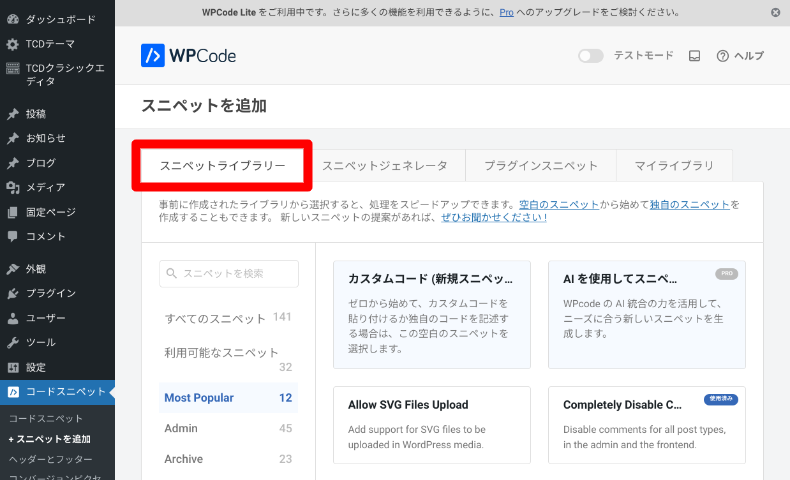This screenshot has width=790, height=480.
Task: Click the コードスニペット code icon in sidebar
Action: point(14,392)
